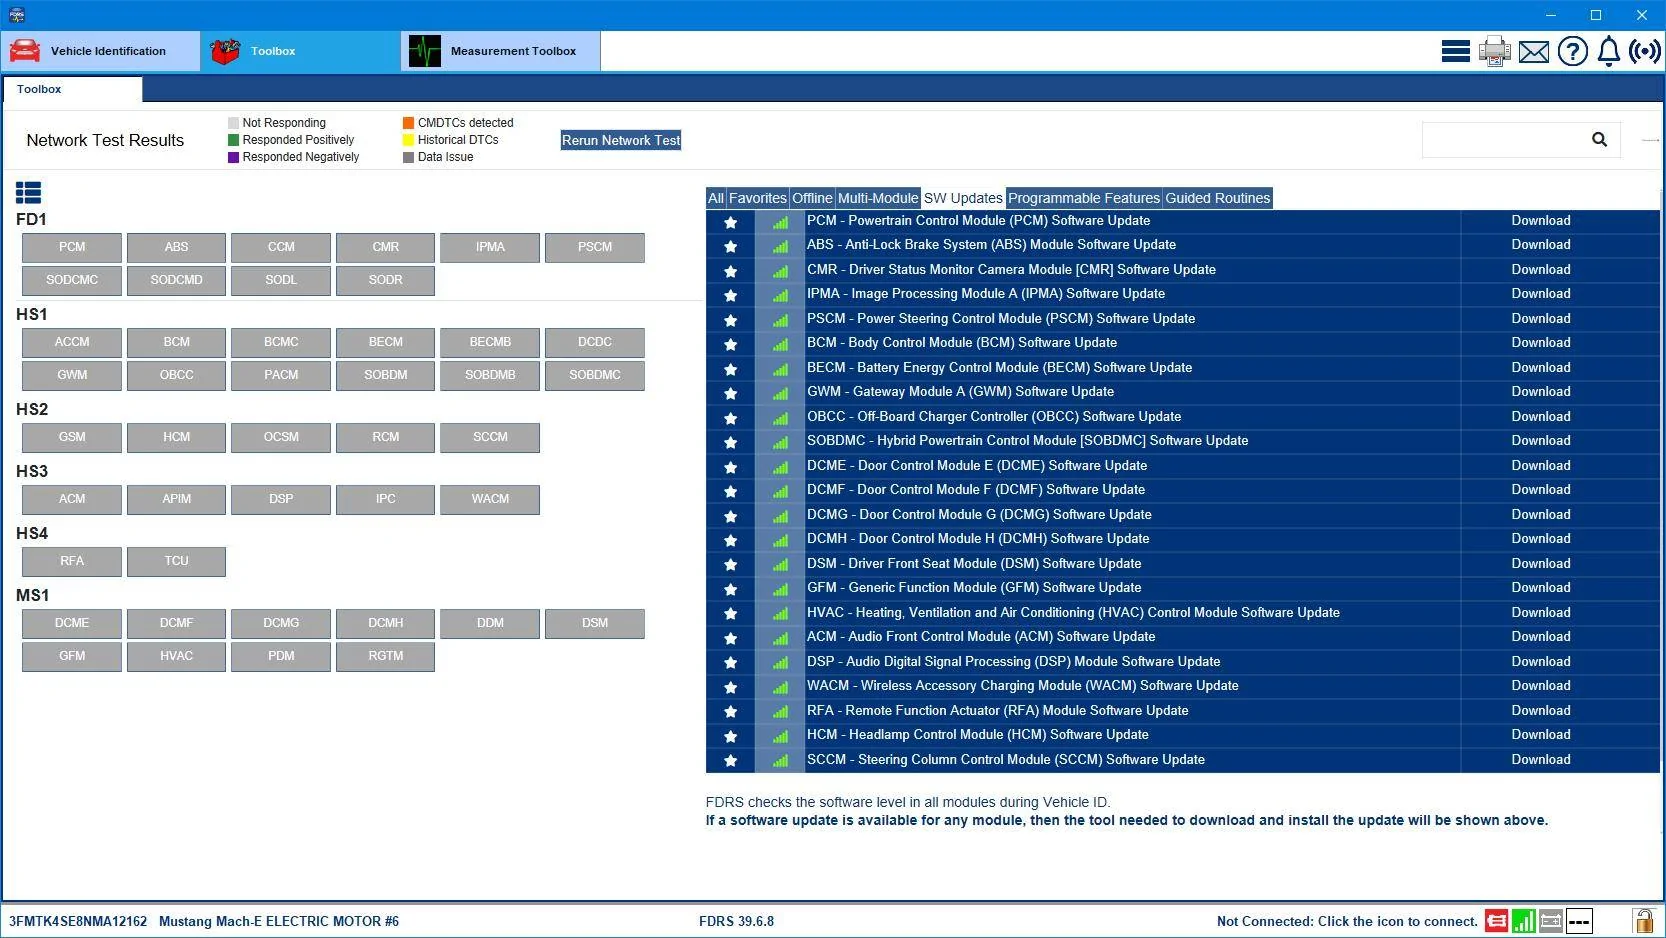Image resolution: width=1666 pixels, height=938 pixels.
Task: Select the BECMB module button
Action: point(490,342)
